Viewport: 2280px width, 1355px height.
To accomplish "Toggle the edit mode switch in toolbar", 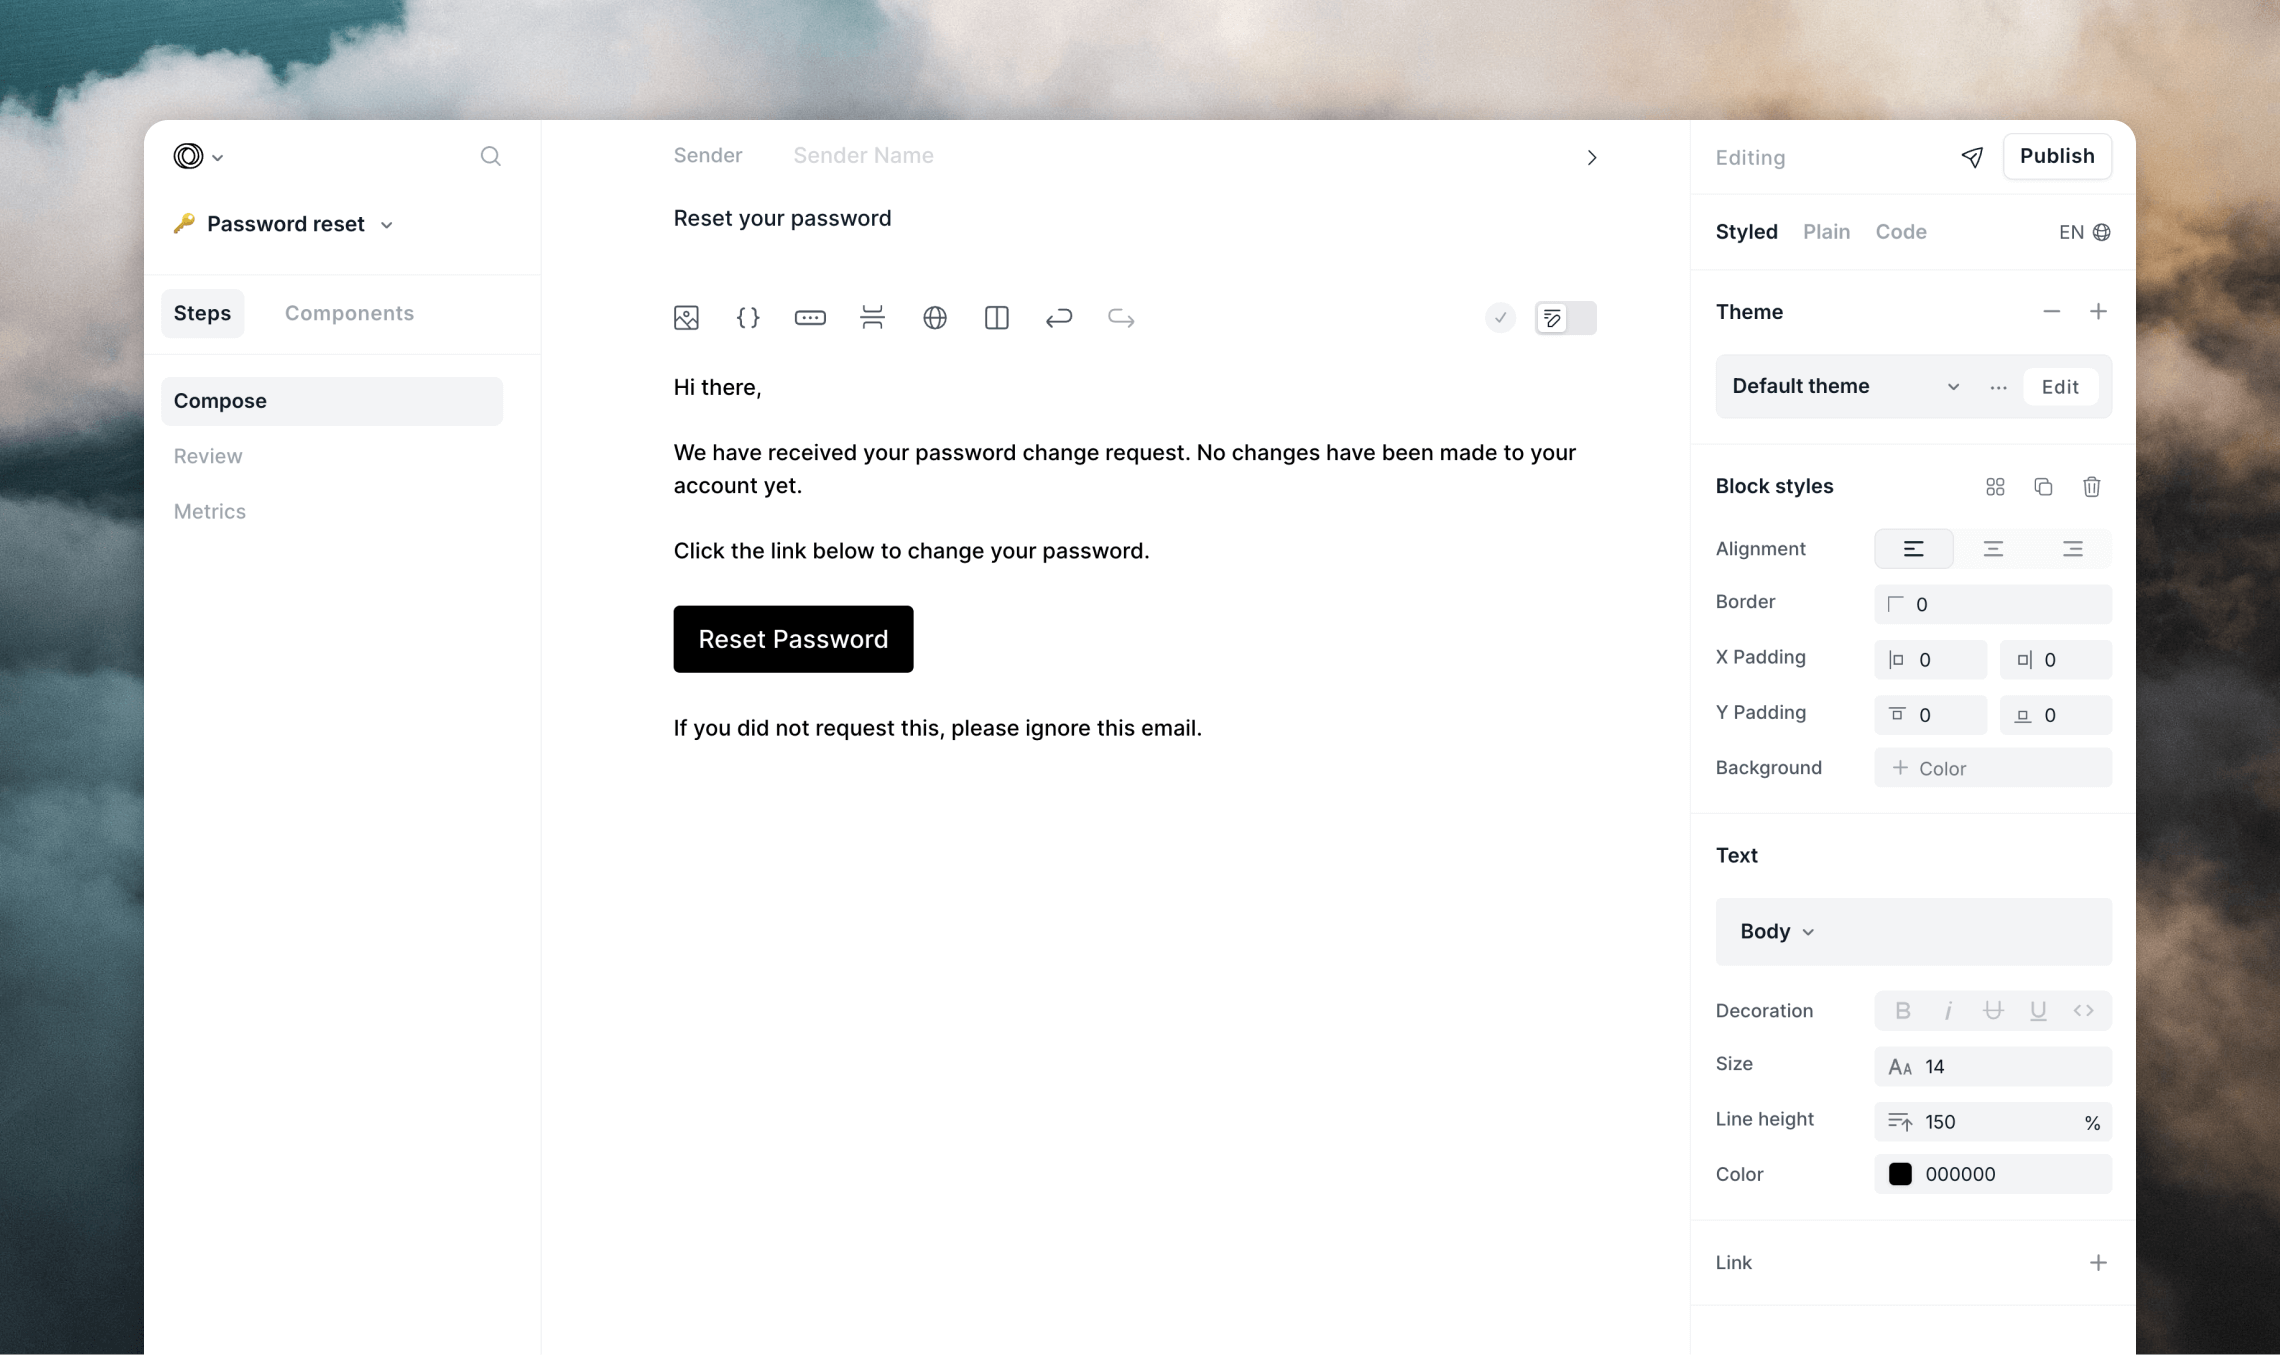I will pos(1565,318).
